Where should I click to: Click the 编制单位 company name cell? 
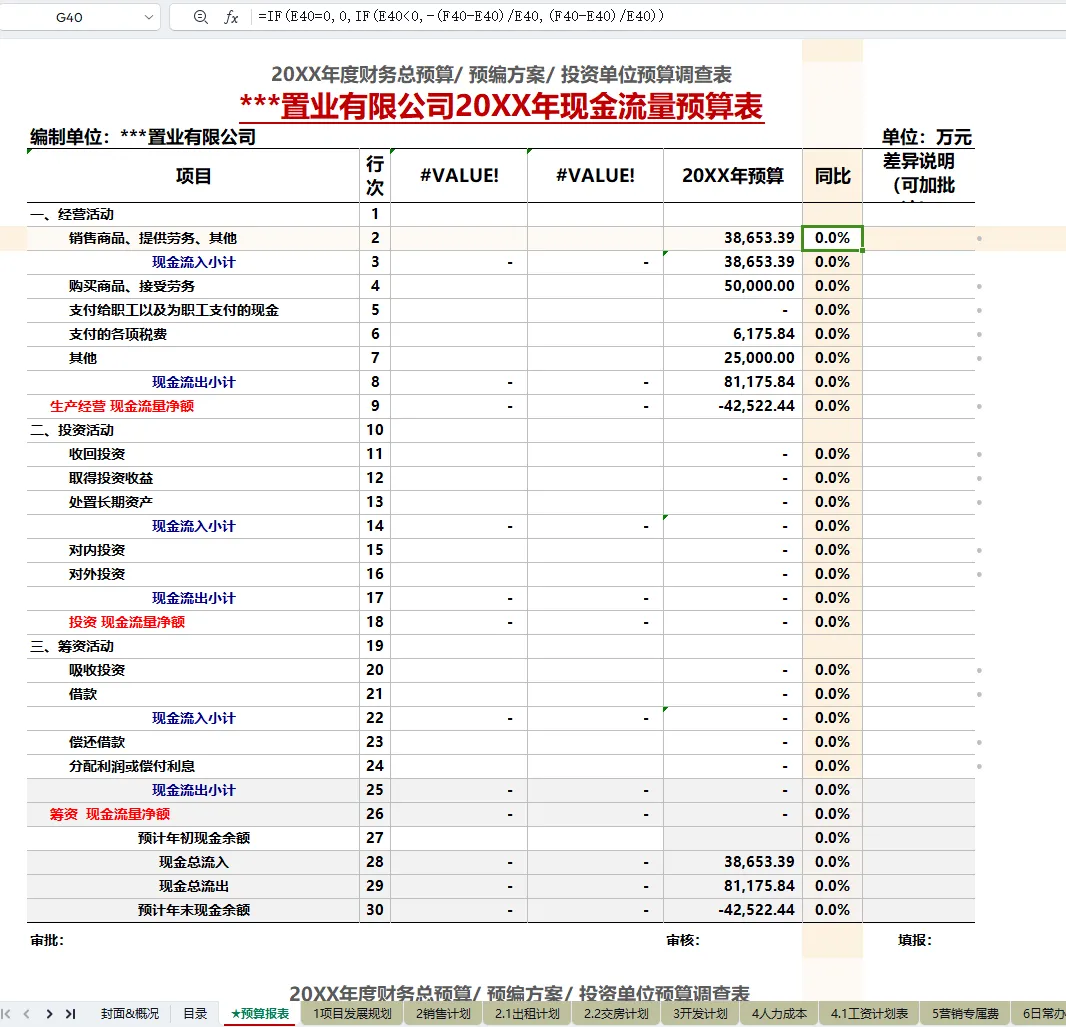pyautogui.click(x=143, y=137)
